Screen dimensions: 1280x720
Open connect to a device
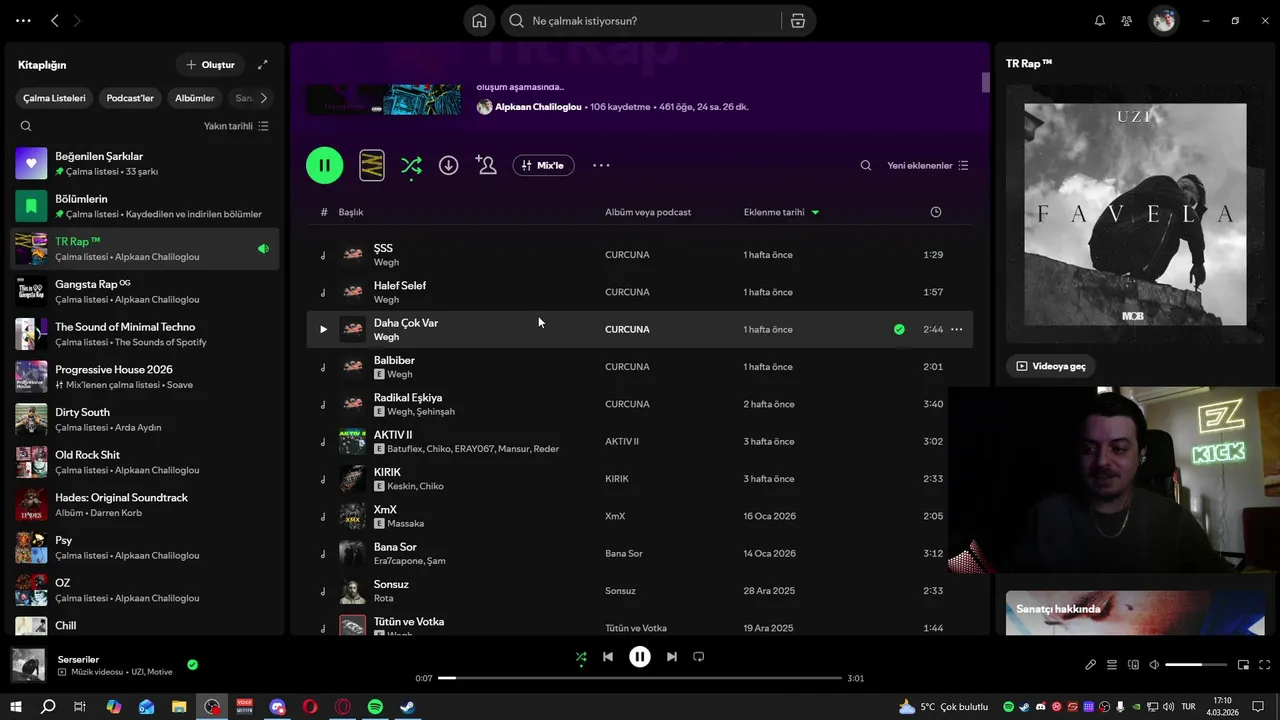(x=1133, y=665)
